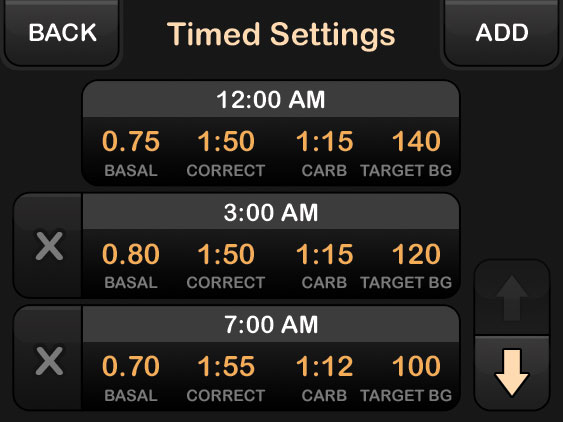Edit the 0.80 basal rate at 3:00 AM
This screenshot has width=563, height=422.
(x=131, y=254)
